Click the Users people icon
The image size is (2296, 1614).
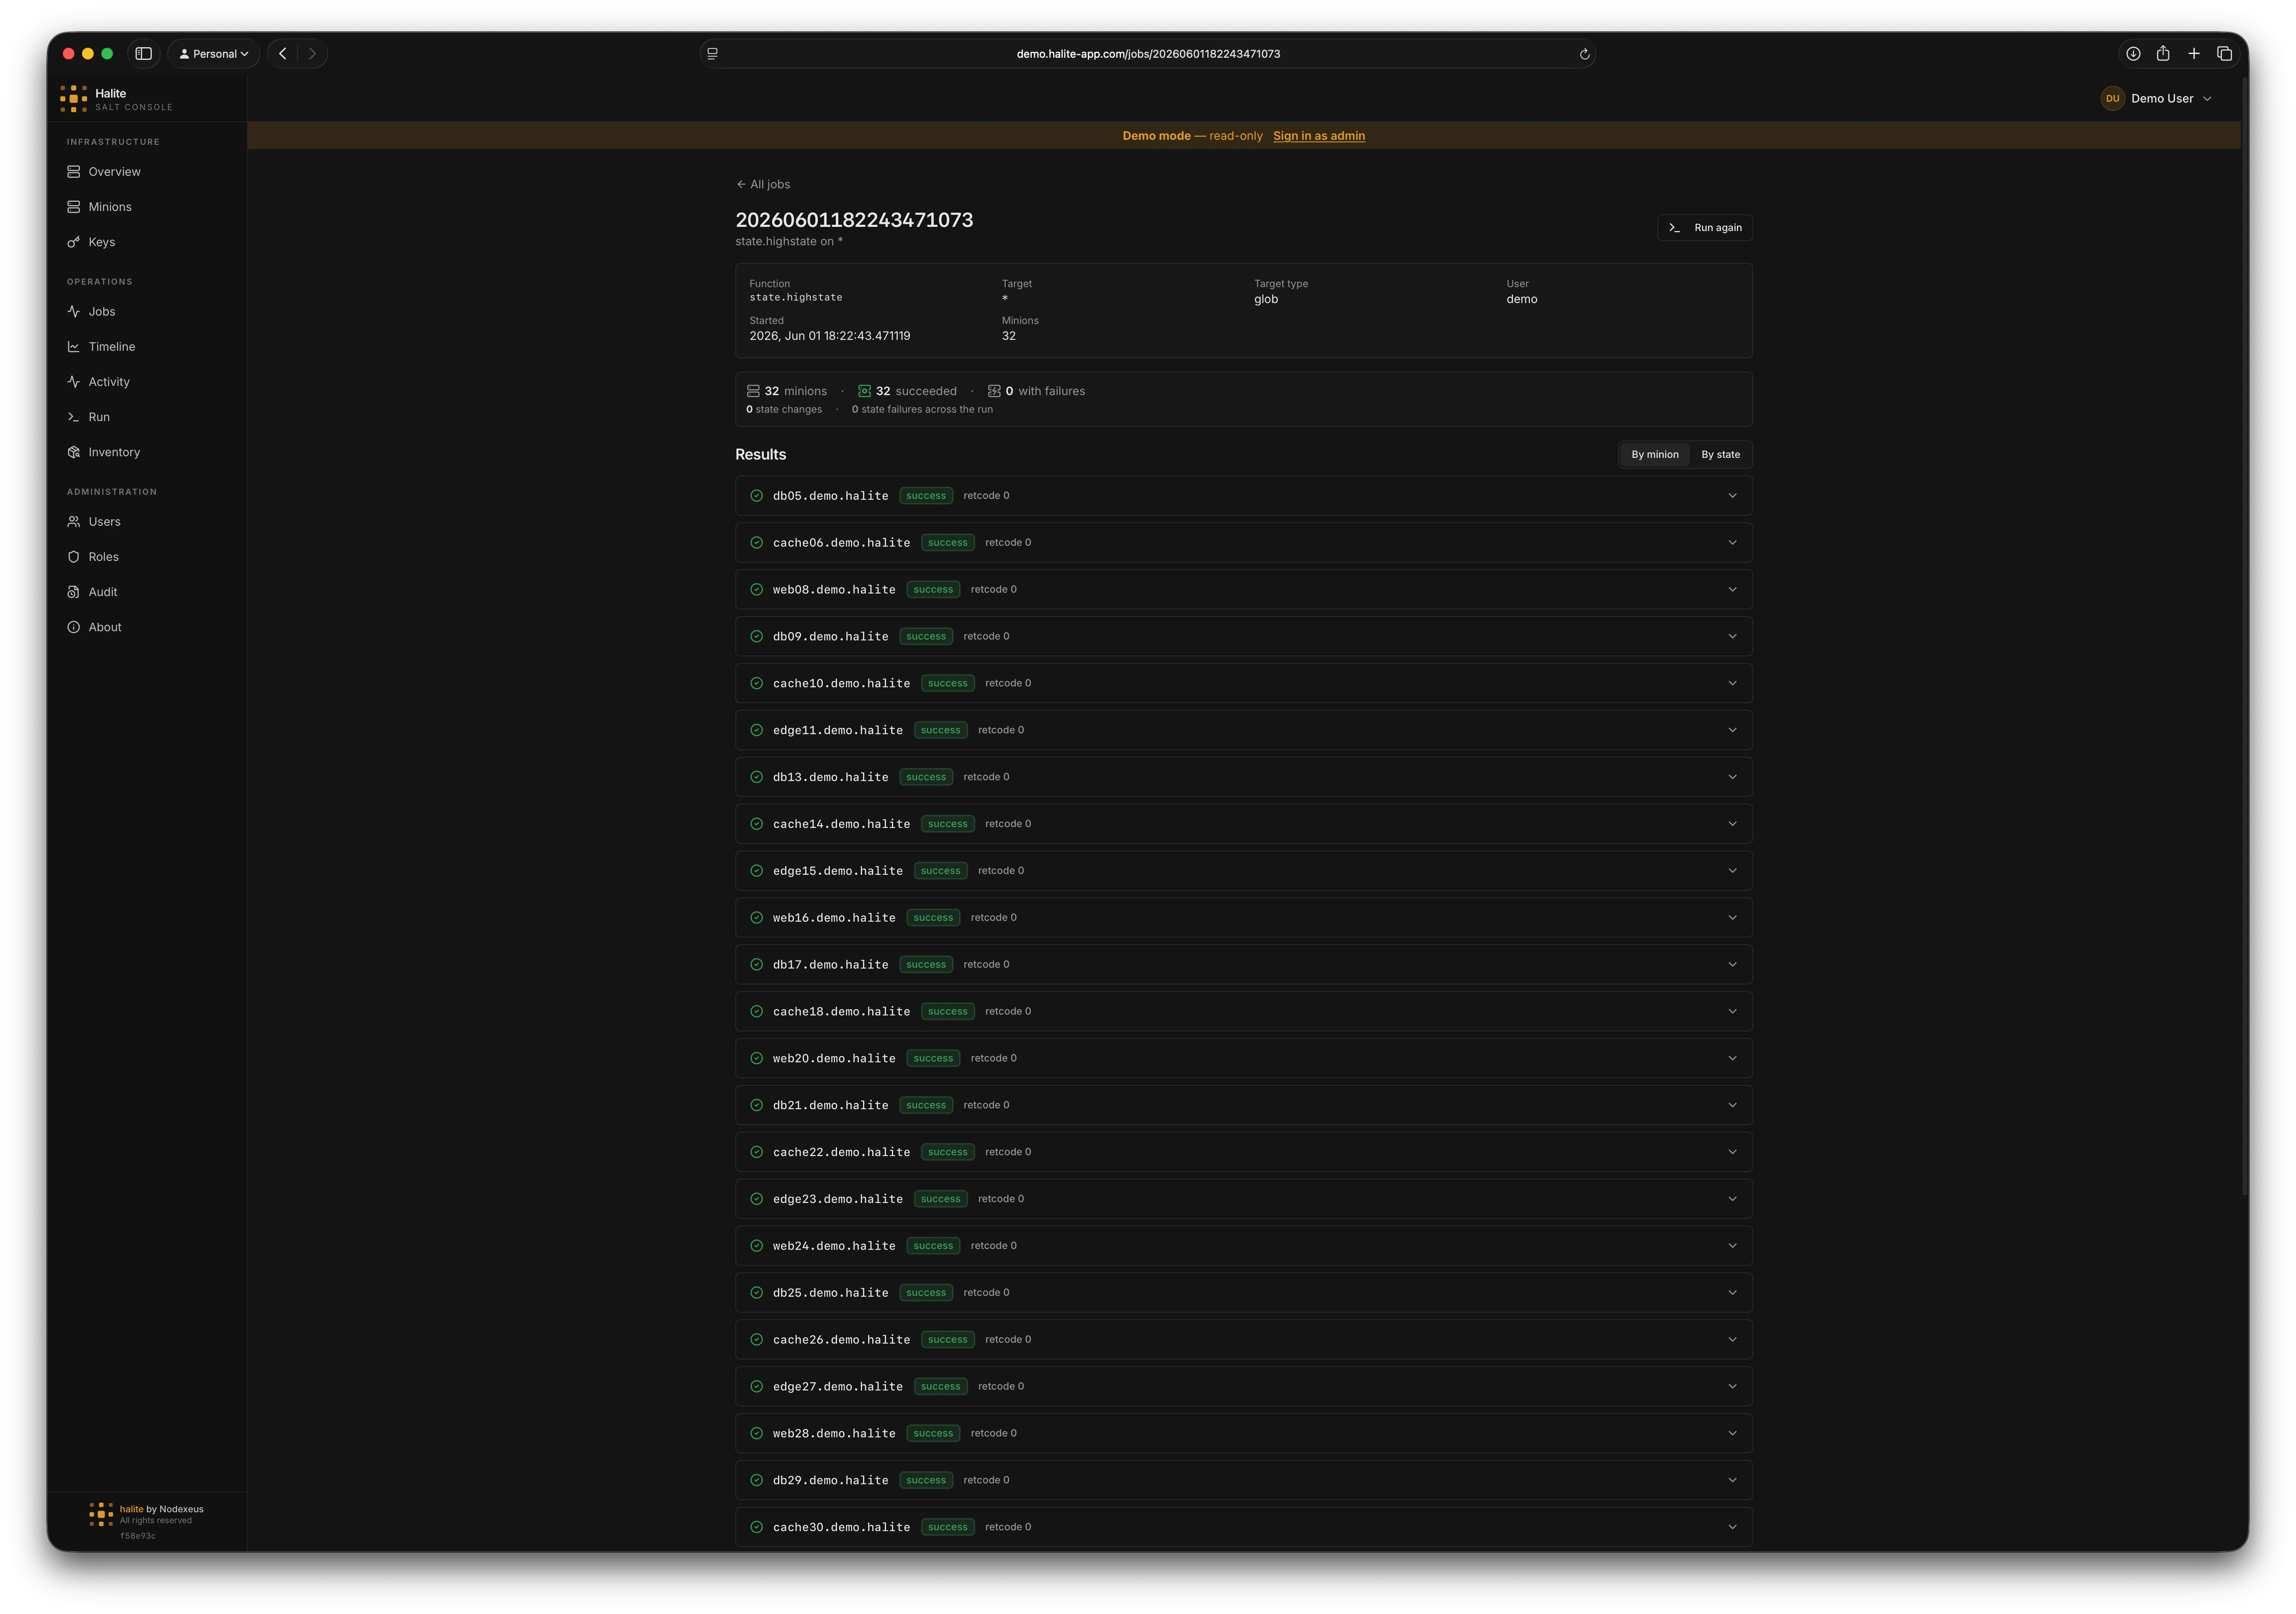point(73,522)
